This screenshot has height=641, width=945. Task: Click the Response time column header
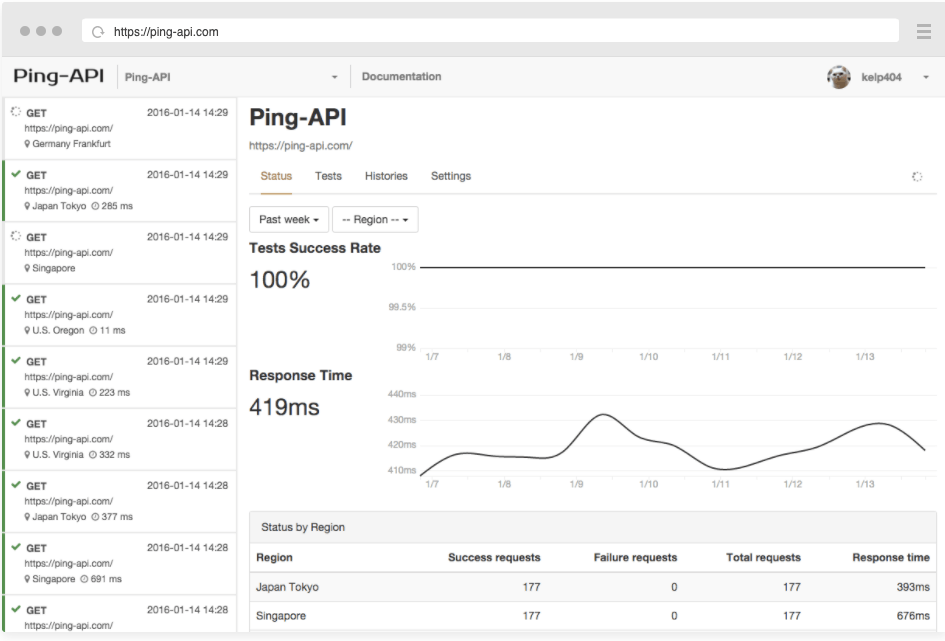pos(891,557)
